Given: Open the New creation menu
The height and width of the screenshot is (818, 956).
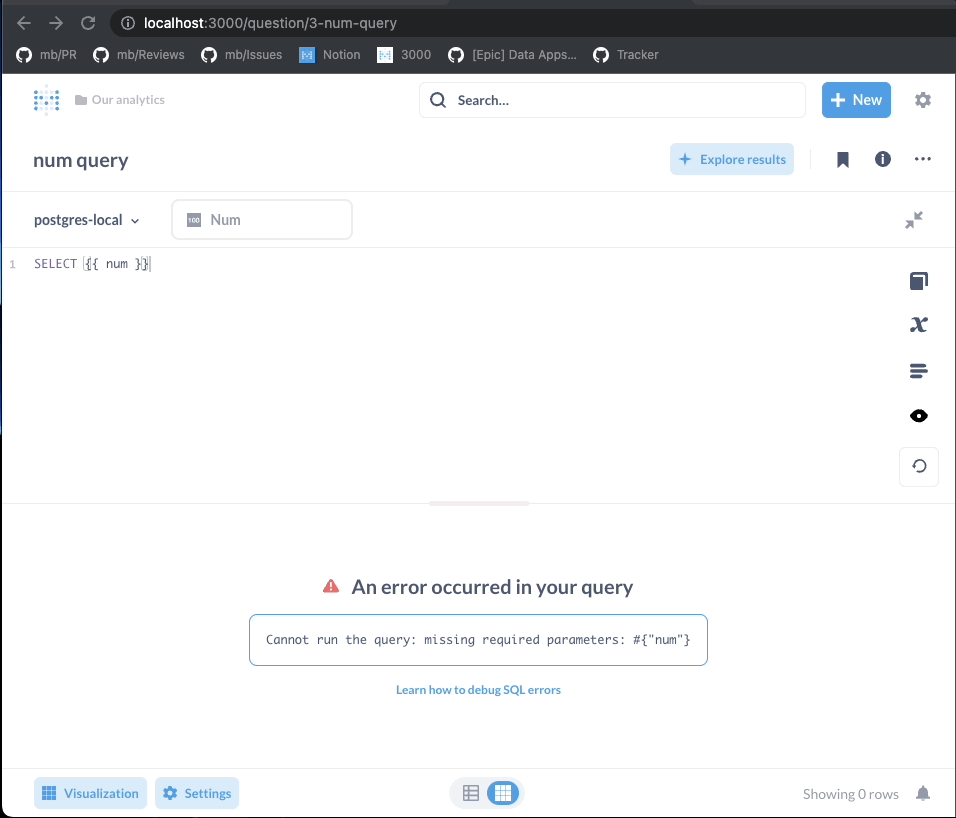Looking at the screenshot, I should 856,100.
